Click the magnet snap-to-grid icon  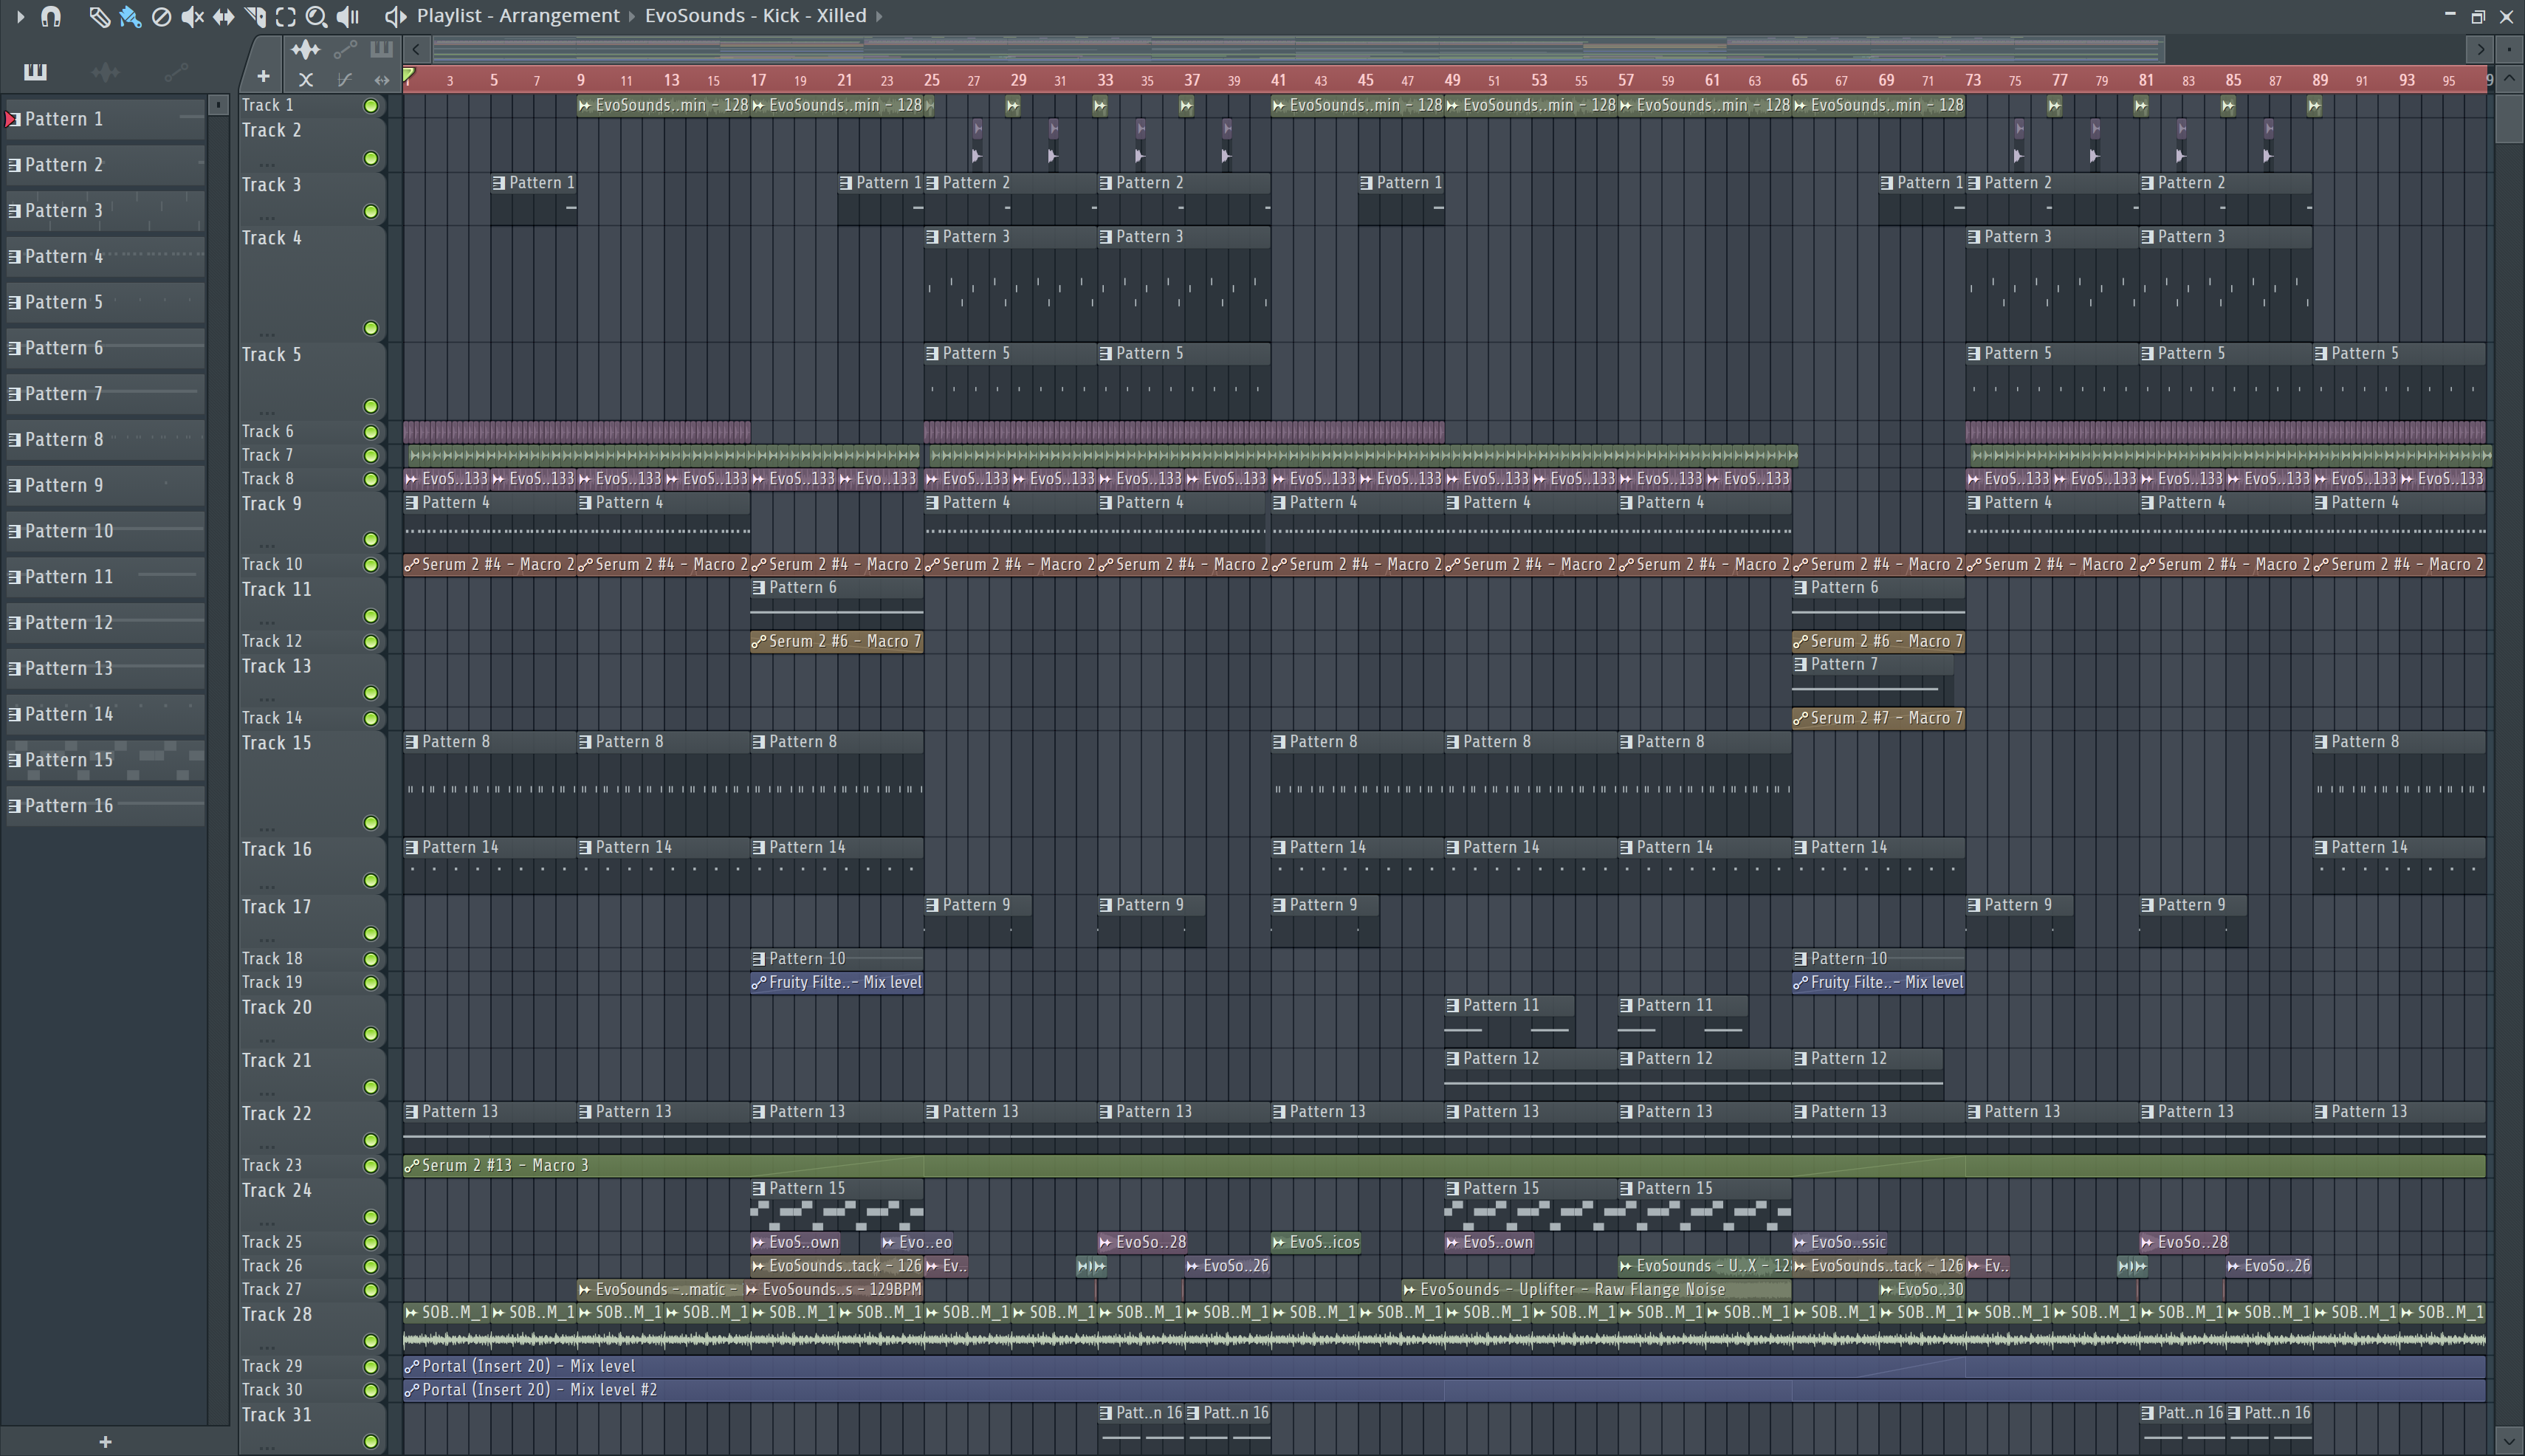tap(51, 16)
